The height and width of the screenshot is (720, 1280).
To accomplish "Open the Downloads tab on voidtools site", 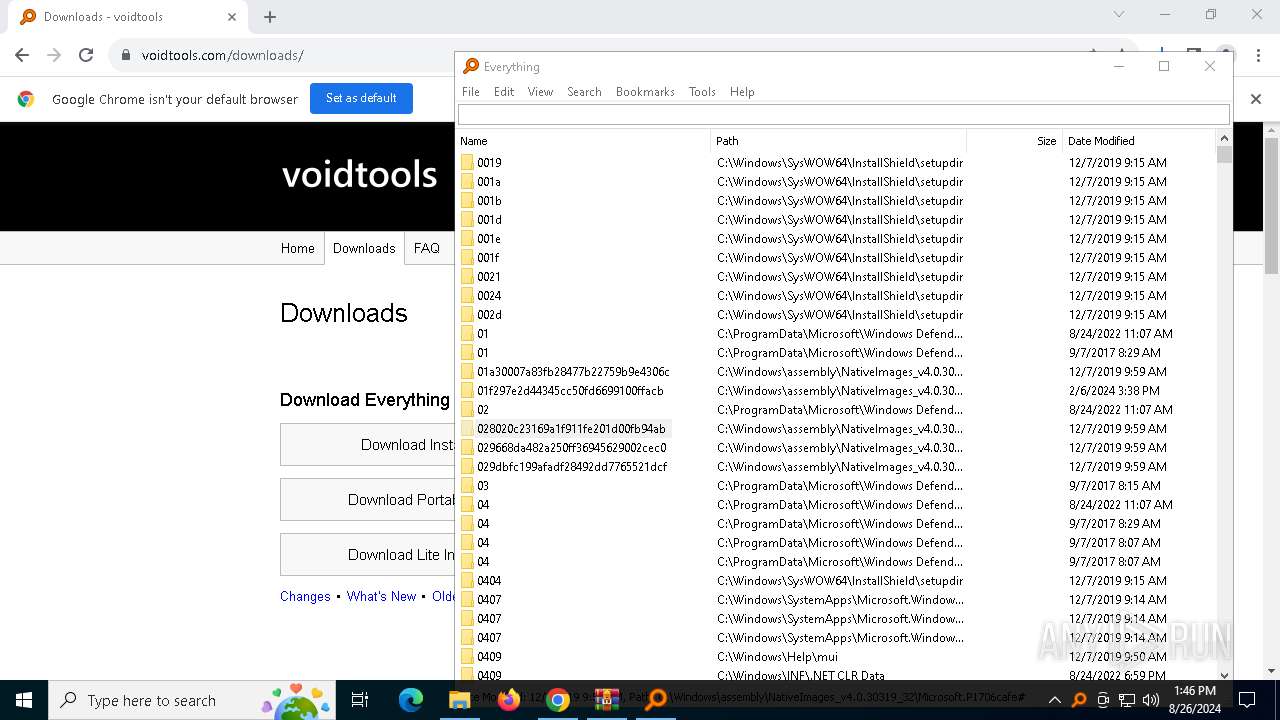I will (364, 248).
